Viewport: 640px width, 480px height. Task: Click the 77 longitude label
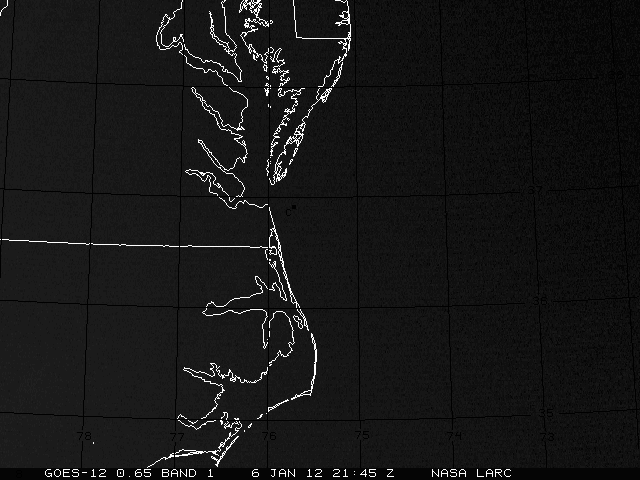click(176, 436)
